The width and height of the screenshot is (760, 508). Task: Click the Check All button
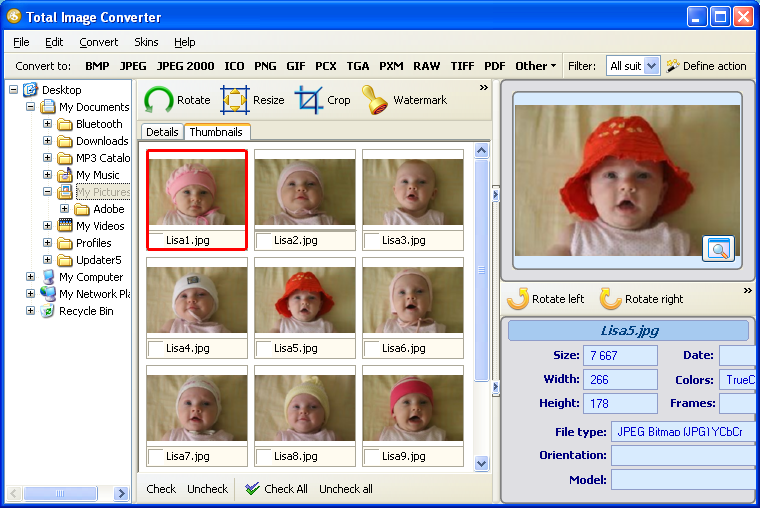[275, 489]
